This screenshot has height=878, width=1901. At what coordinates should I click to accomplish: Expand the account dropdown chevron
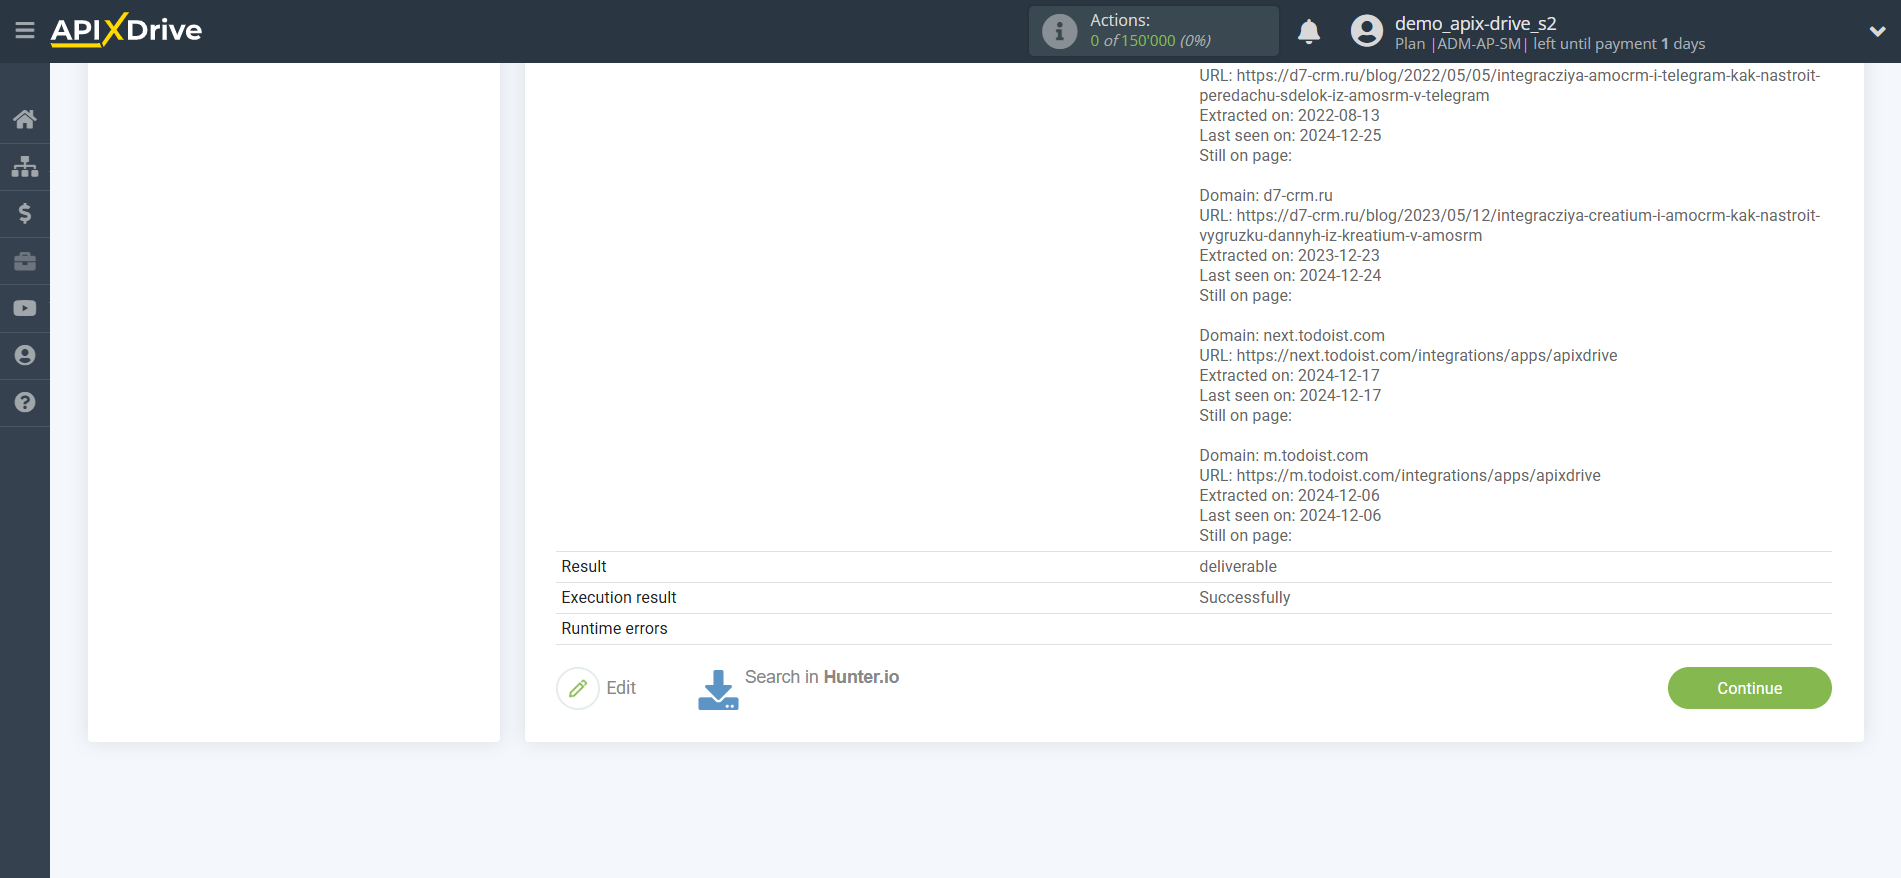1877,31
